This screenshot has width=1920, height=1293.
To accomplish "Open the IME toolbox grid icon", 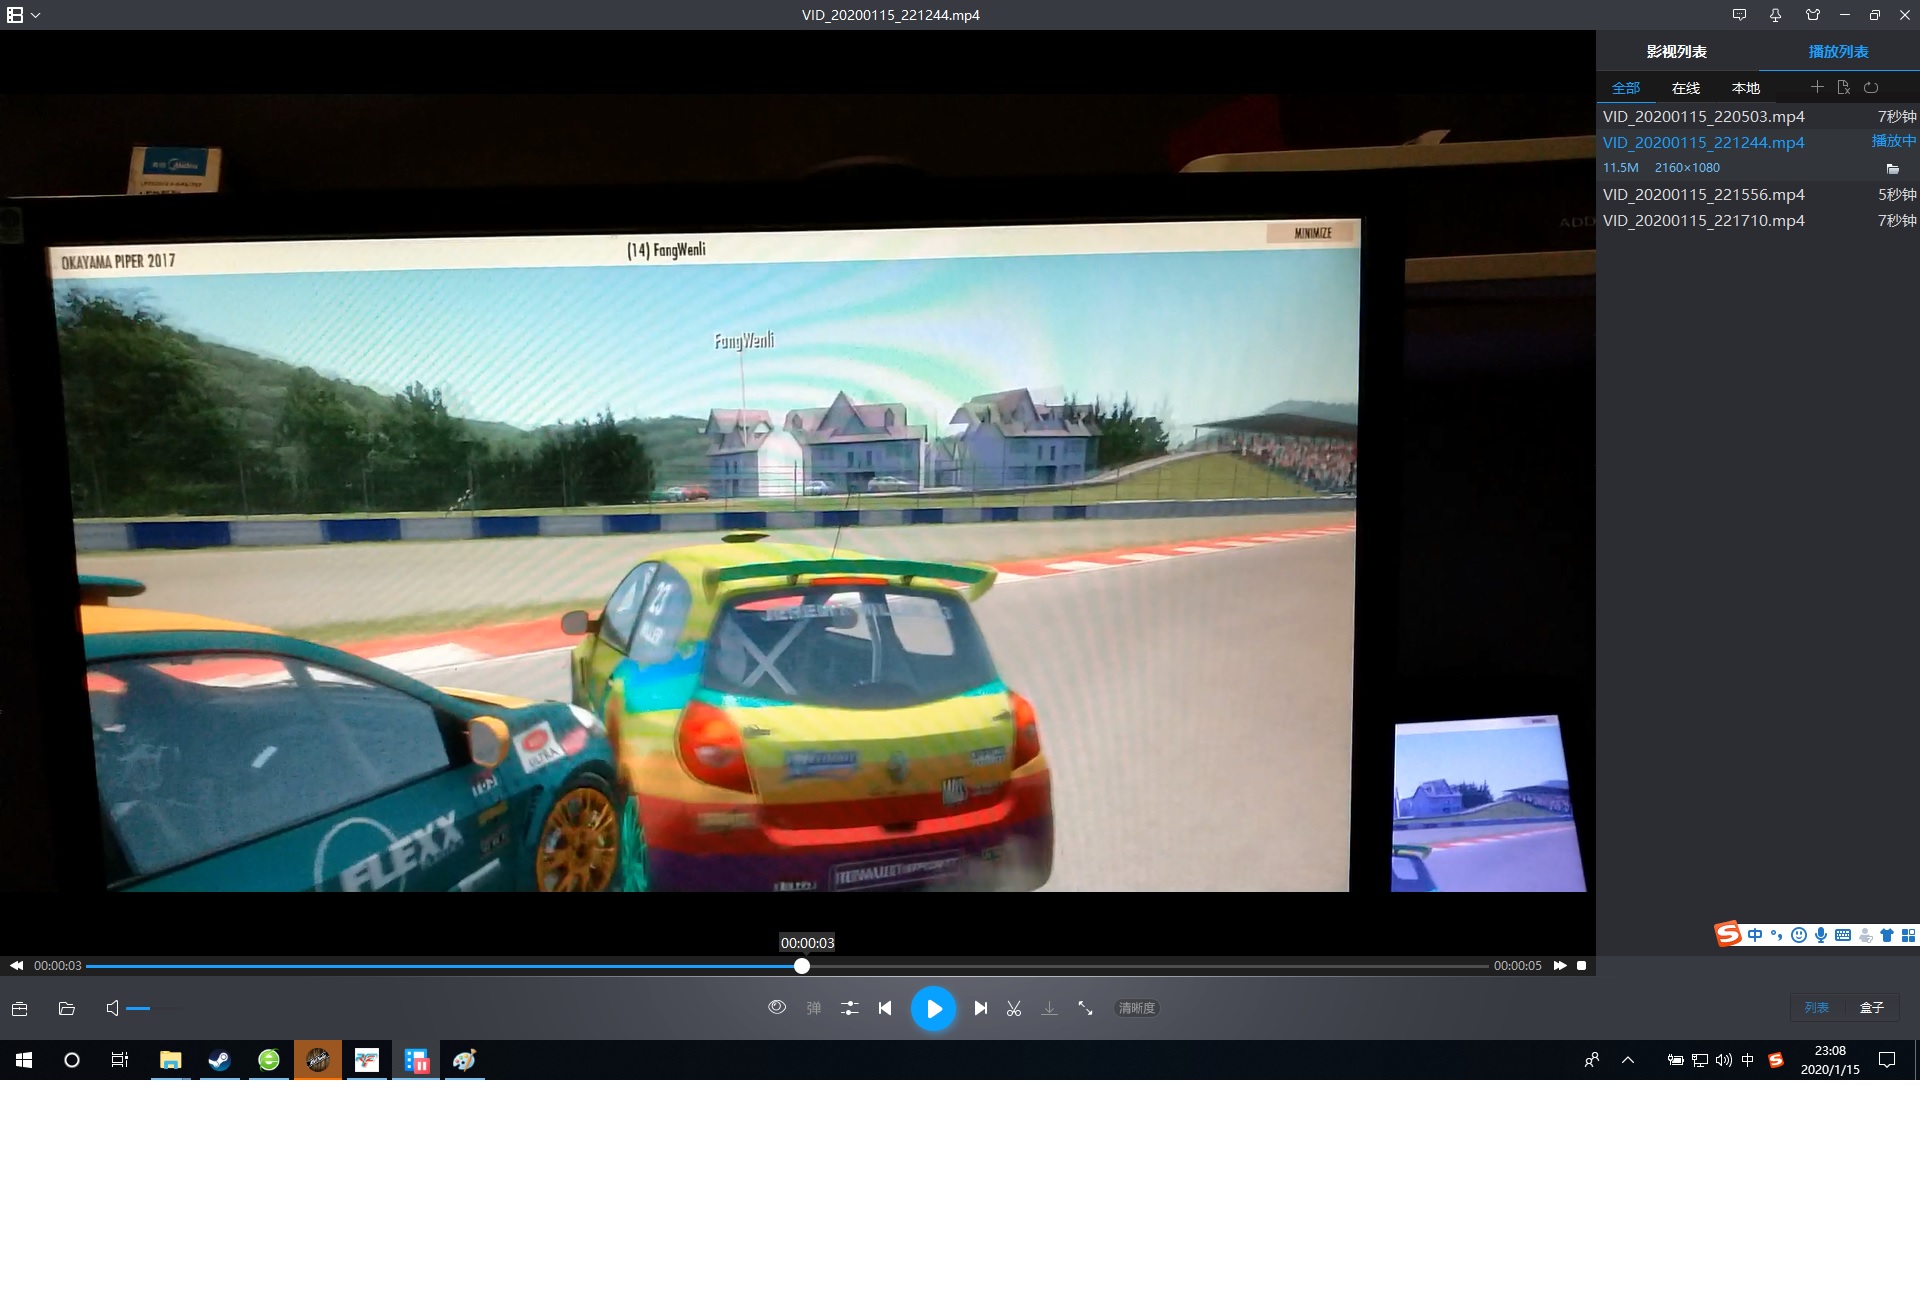I will tap(1908, 935).
